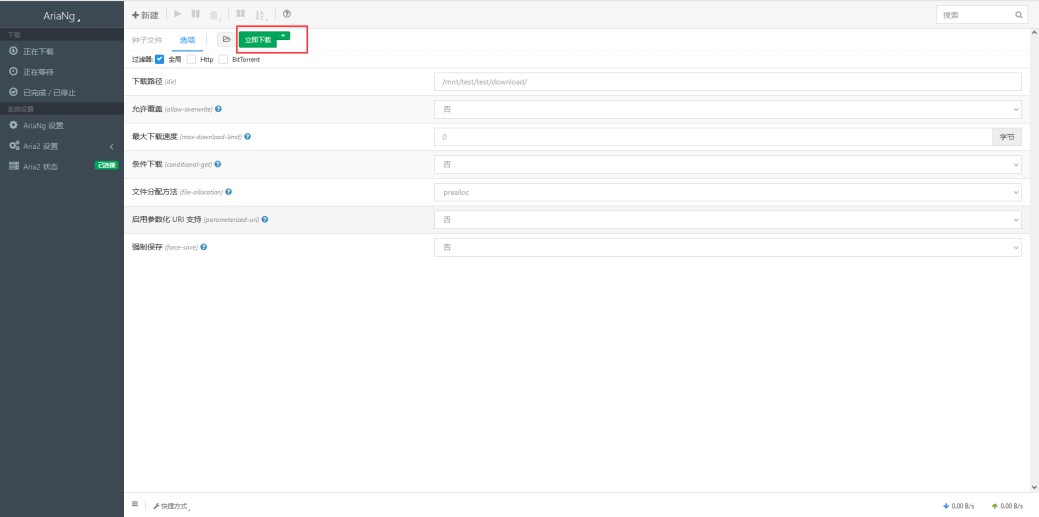Expand the green download button arrow
The width and height of the screenshot is (1039, 517).
[x=284, y=37]
